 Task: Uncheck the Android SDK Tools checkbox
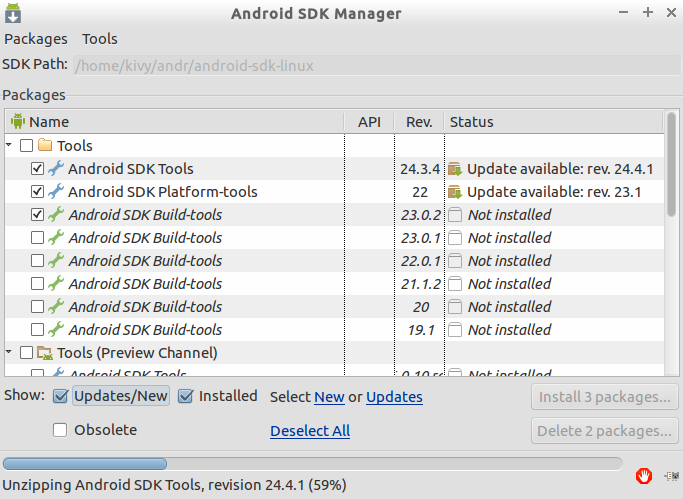tap(37, 169)
